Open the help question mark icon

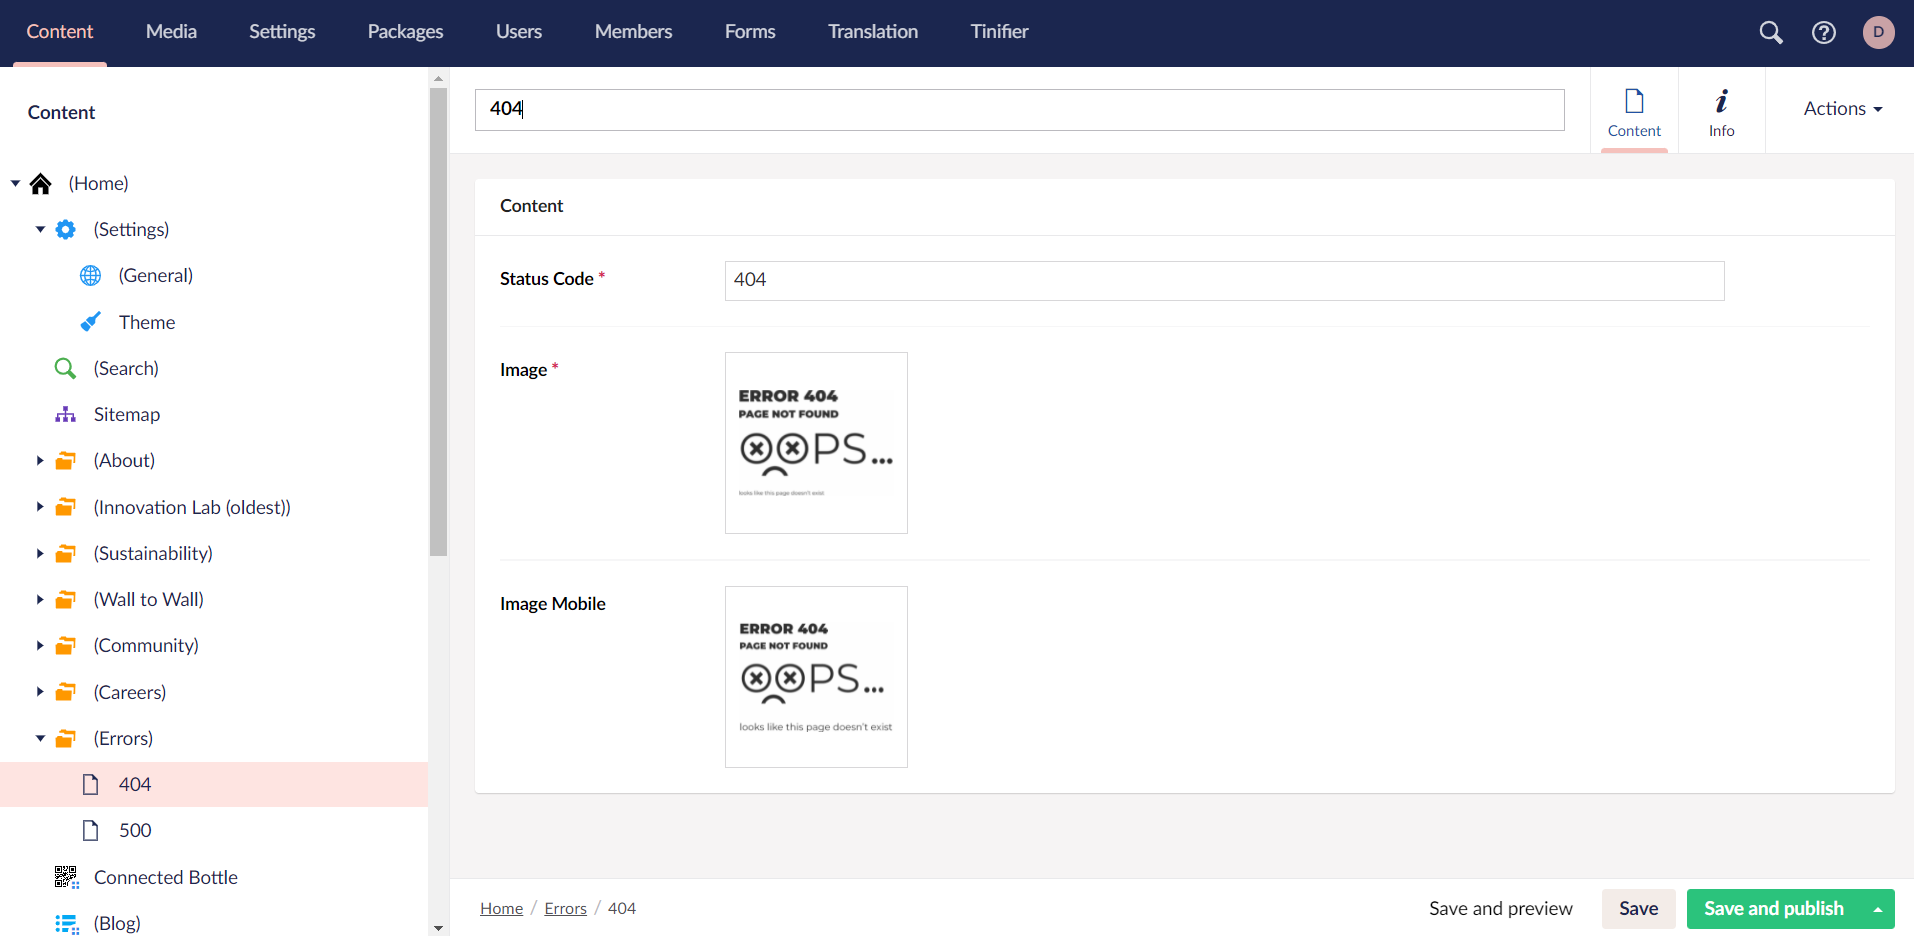(1824, 32)
